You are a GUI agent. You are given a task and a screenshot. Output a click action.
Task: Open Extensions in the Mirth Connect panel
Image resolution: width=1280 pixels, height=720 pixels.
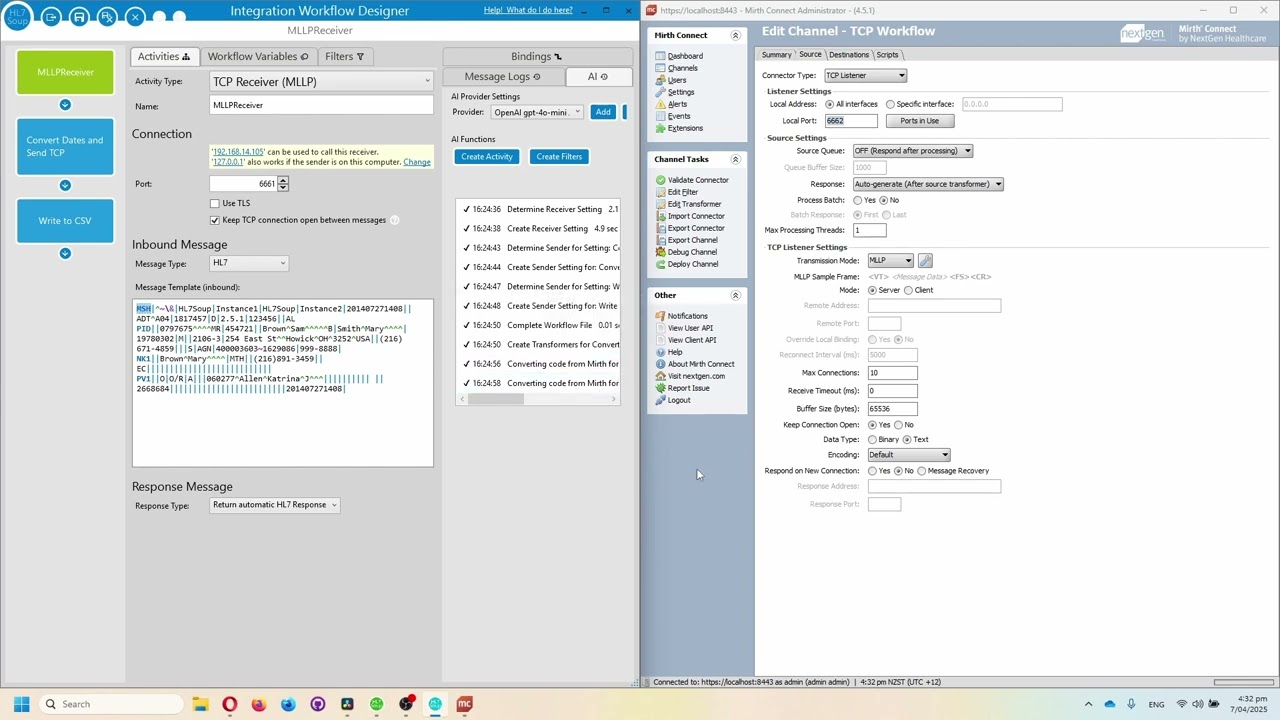685,128
